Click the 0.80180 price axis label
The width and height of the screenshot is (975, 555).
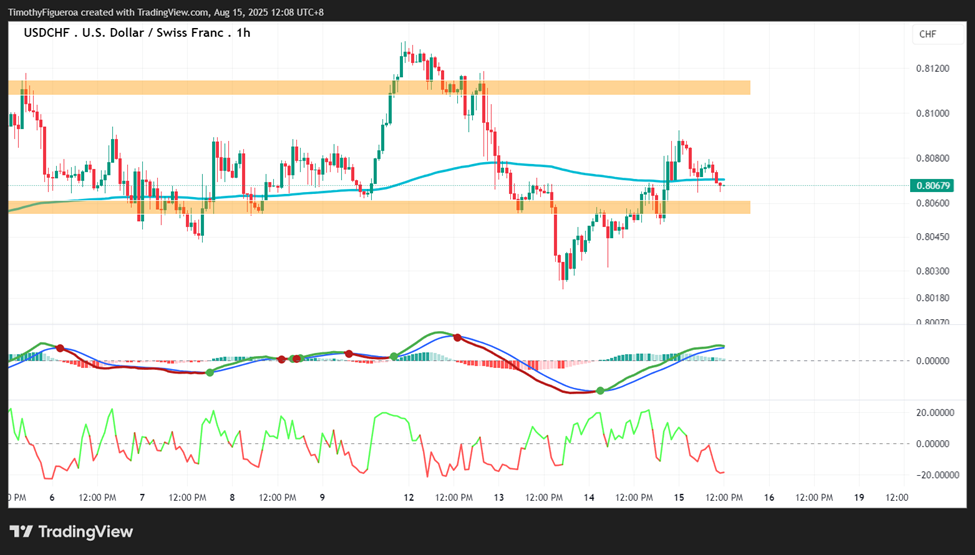coord(933,298)
